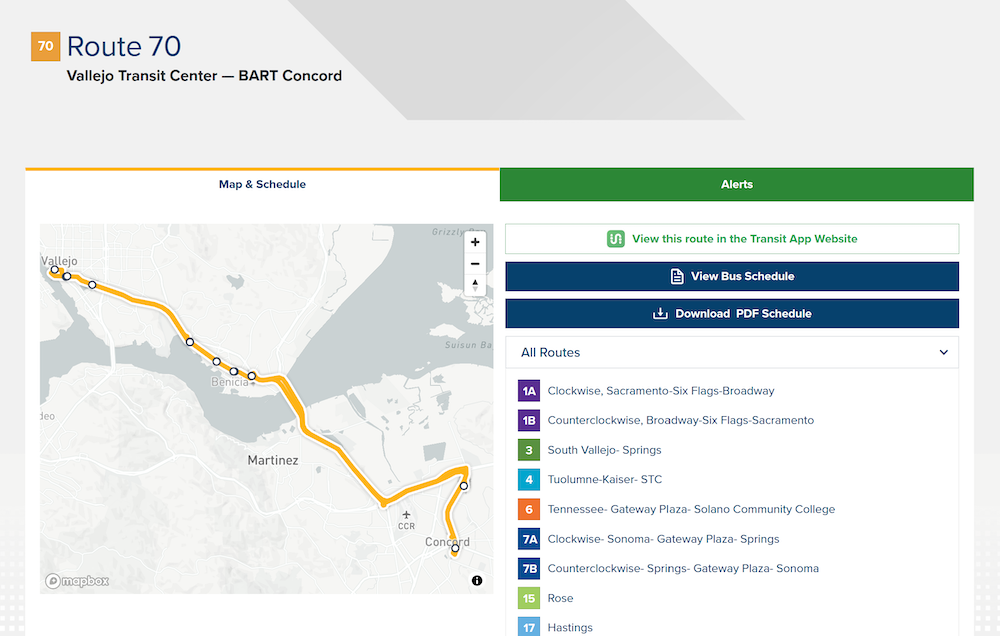1000x636 pixels.
Task: Switch to the Map & Schedule tab
Action: (x=262, y=184)
